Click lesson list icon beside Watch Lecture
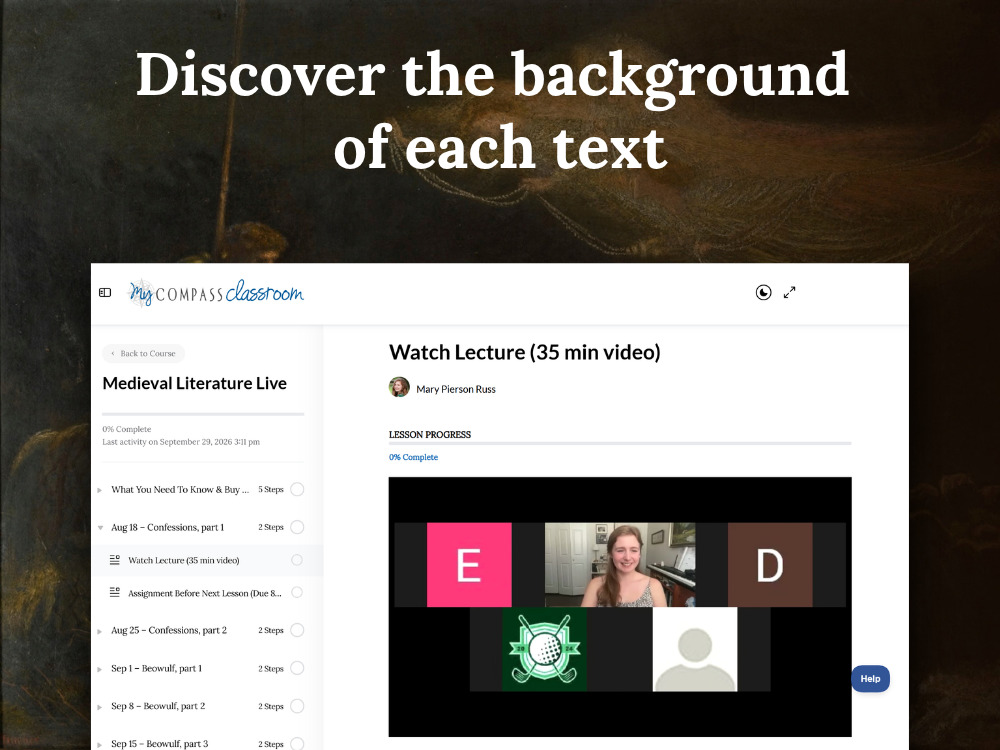Image resolution: width=1000 pixels, height=750 pixels. [115, 560]
